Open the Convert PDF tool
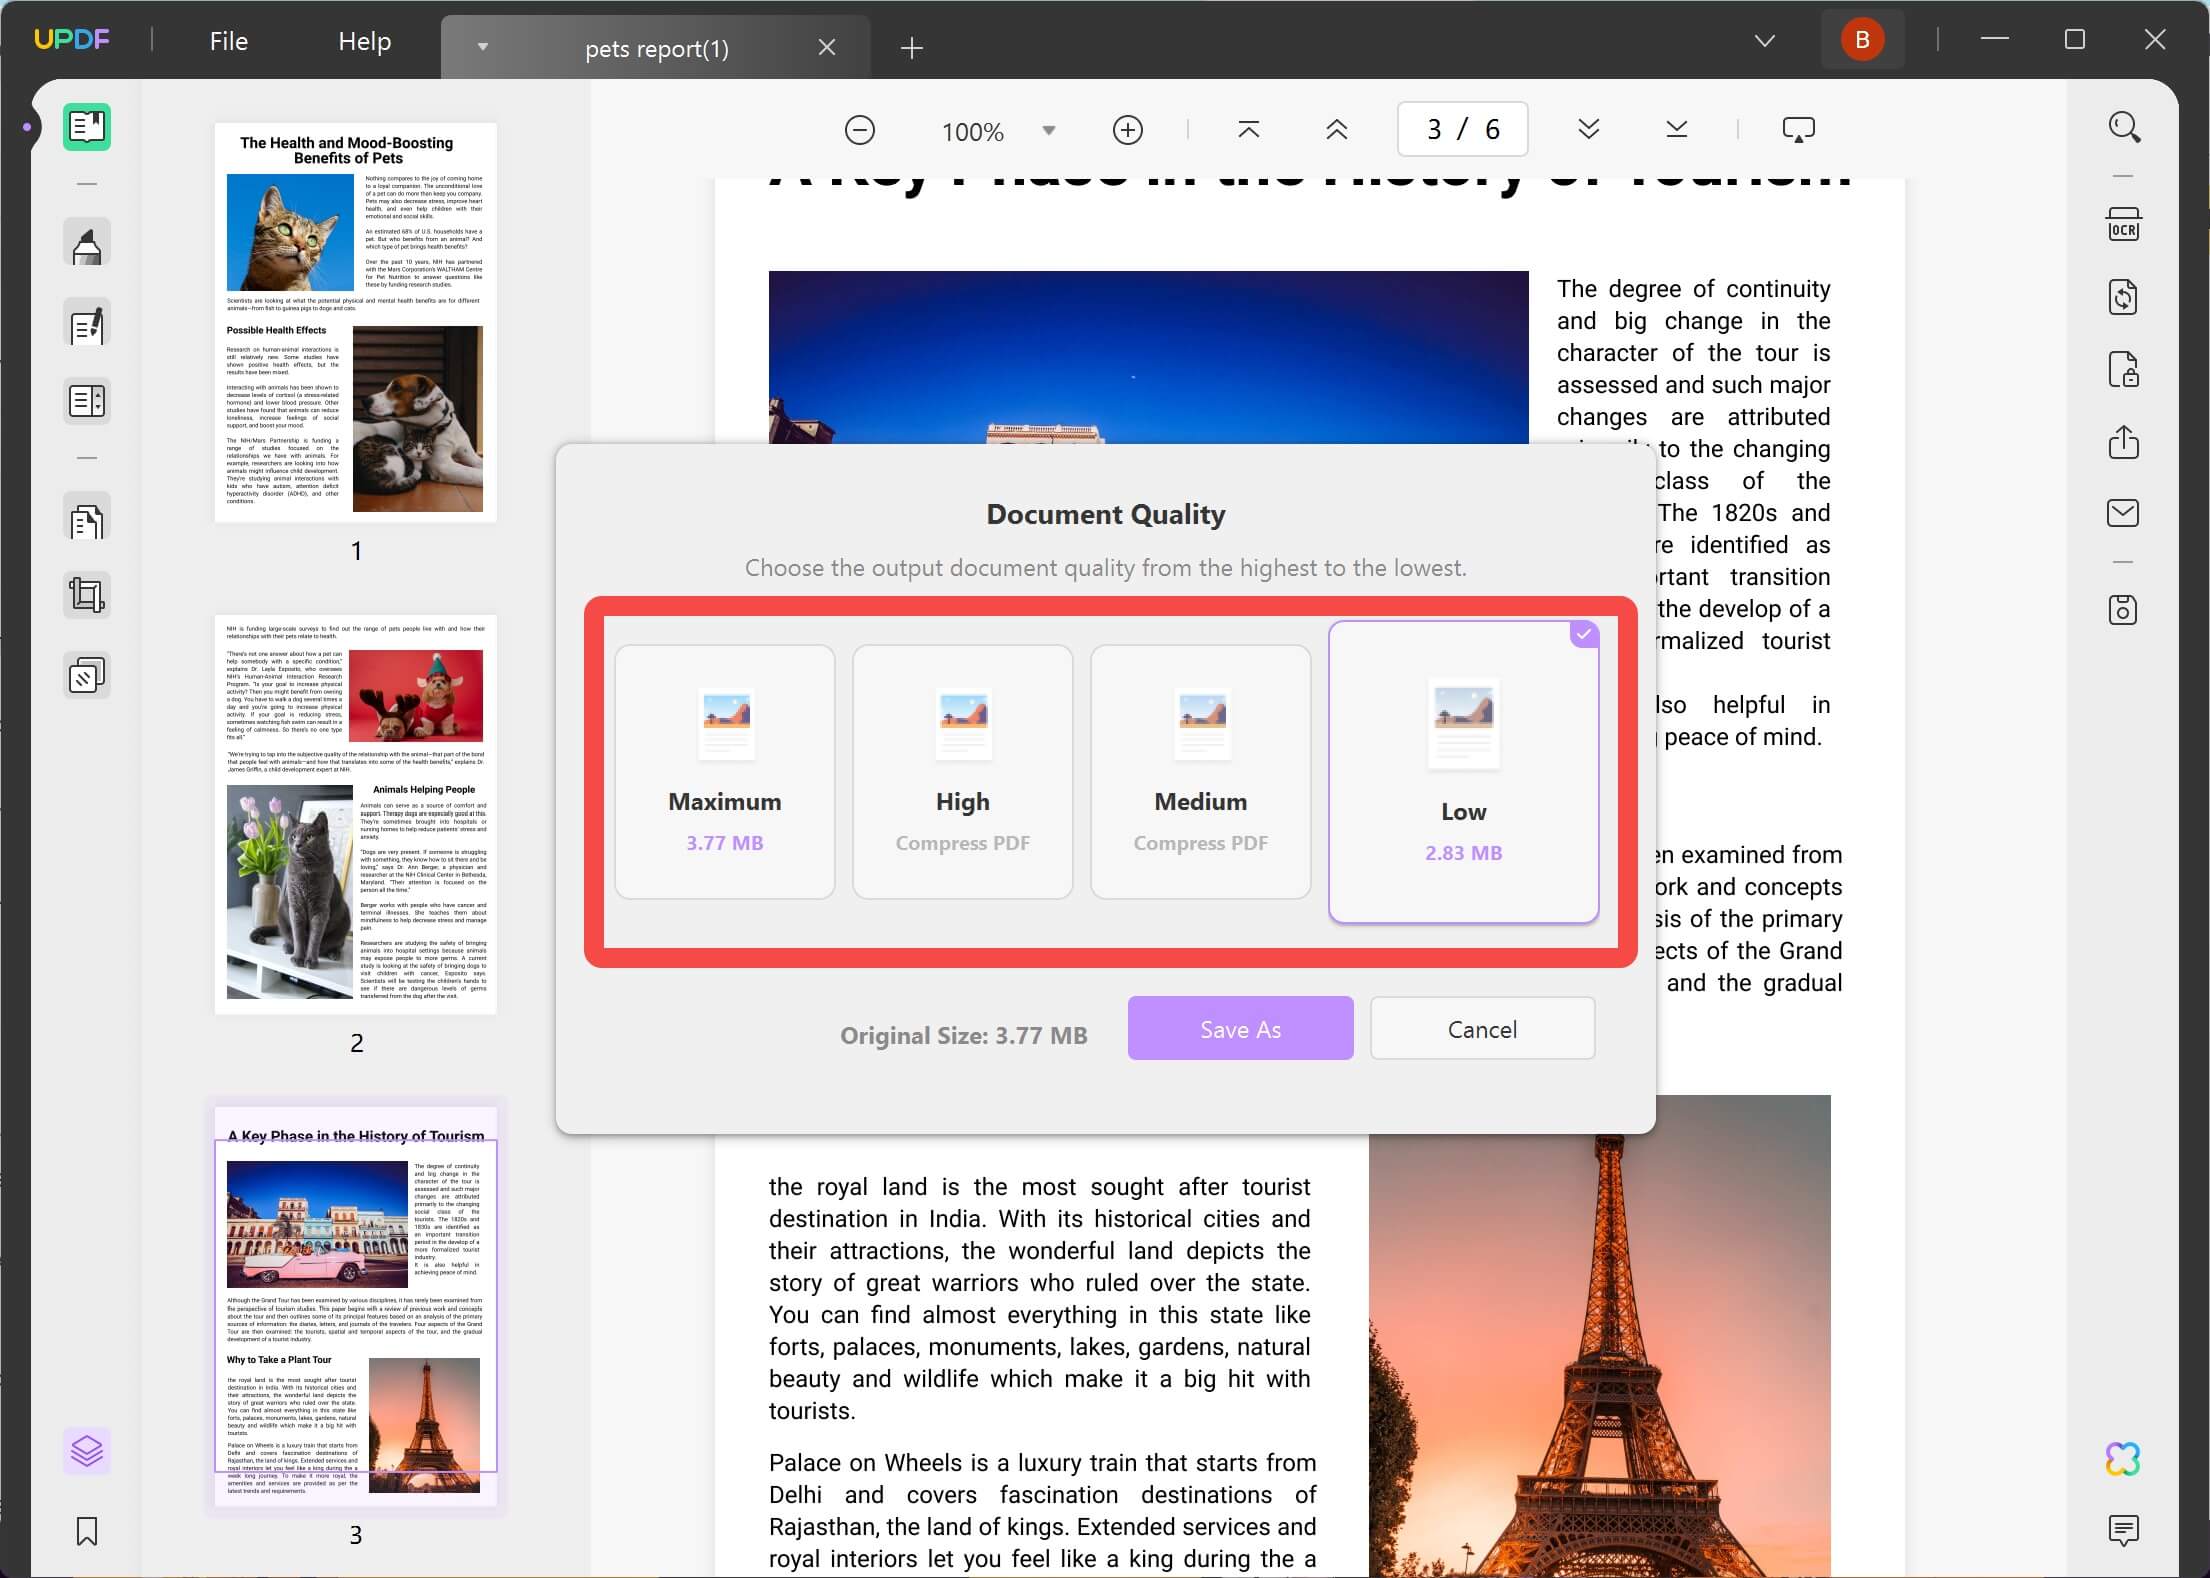Viewport: 2210px width, 1578px height. tap(2123, 296)
